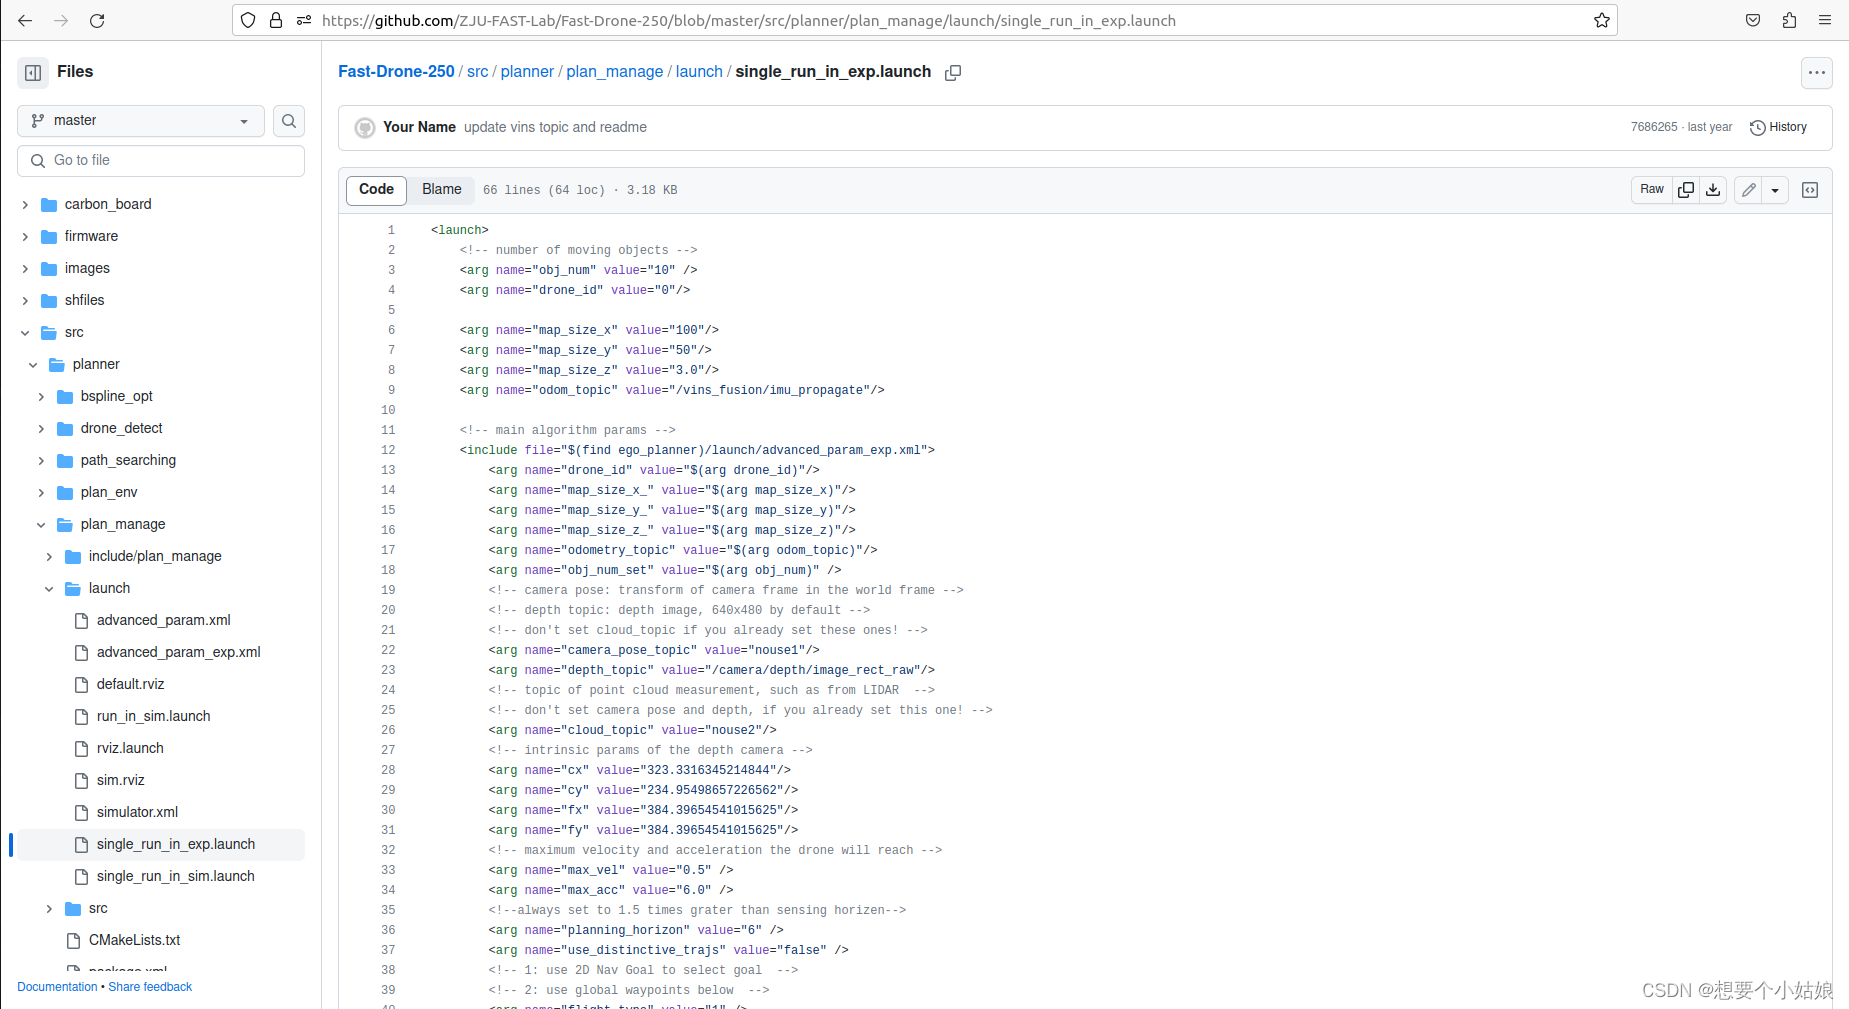Switch to the Code tab
Viewport: 1849px width, 1009px height.
376,190
